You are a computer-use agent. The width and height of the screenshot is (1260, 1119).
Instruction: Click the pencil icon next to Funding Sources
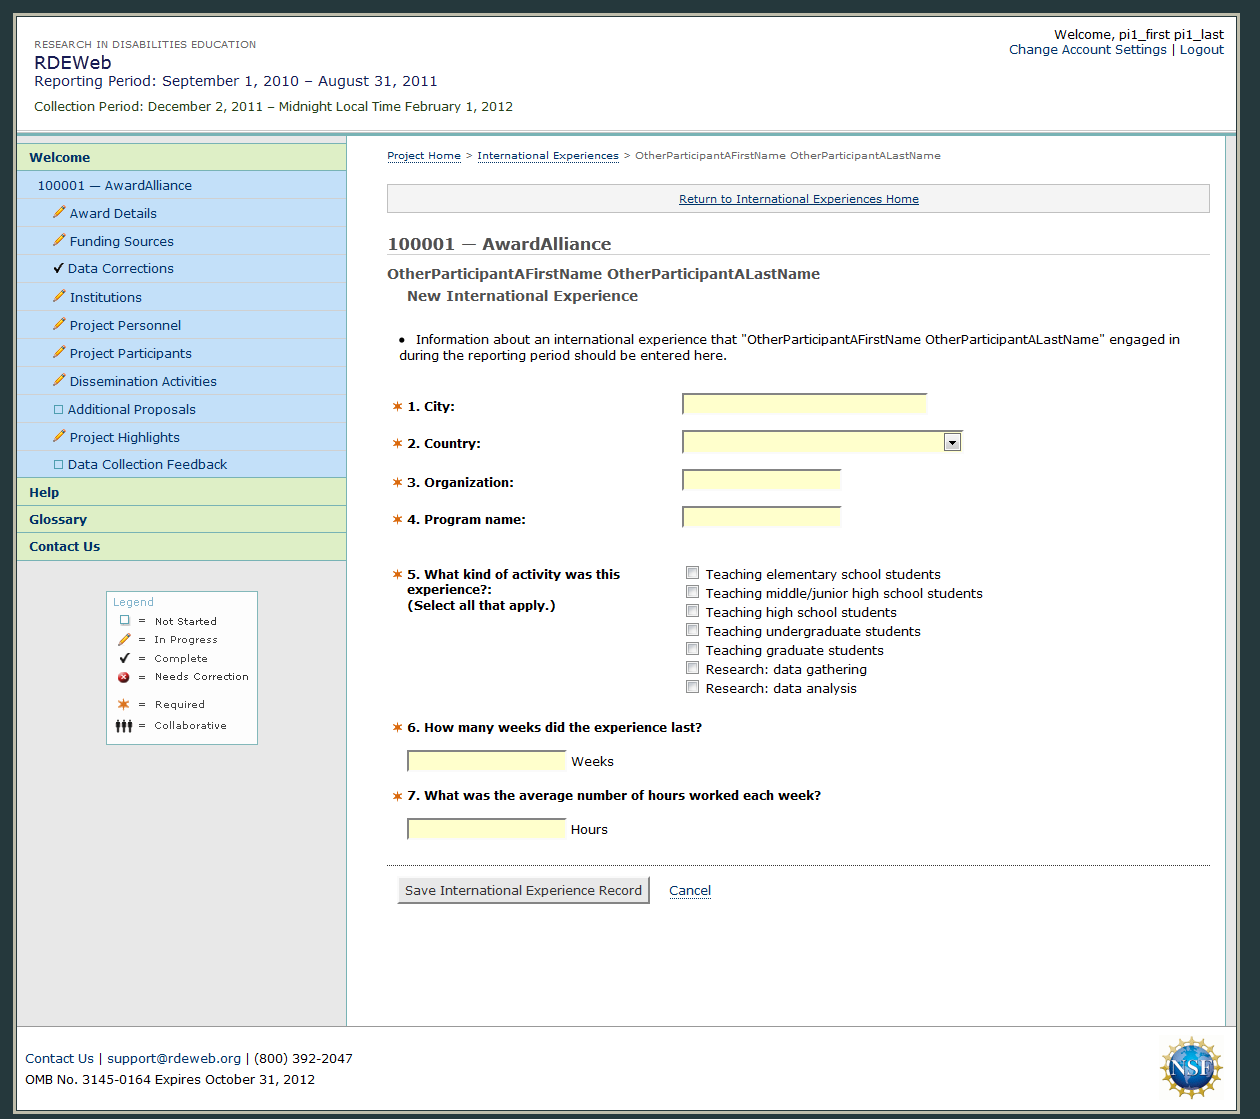(x=59, y=241)
